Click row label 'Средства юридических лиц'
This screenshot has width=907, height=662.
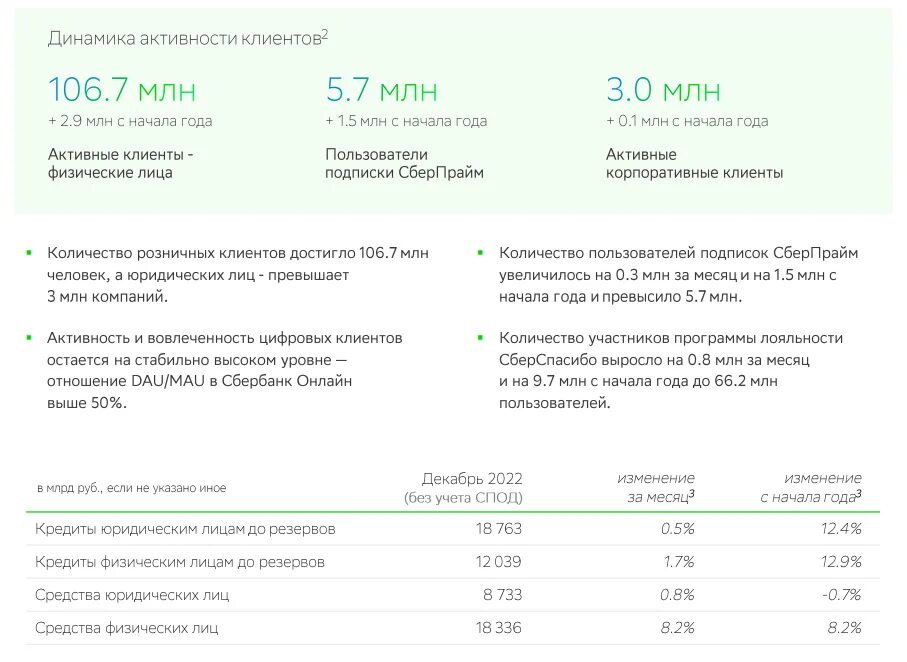[x=132, y=595]
